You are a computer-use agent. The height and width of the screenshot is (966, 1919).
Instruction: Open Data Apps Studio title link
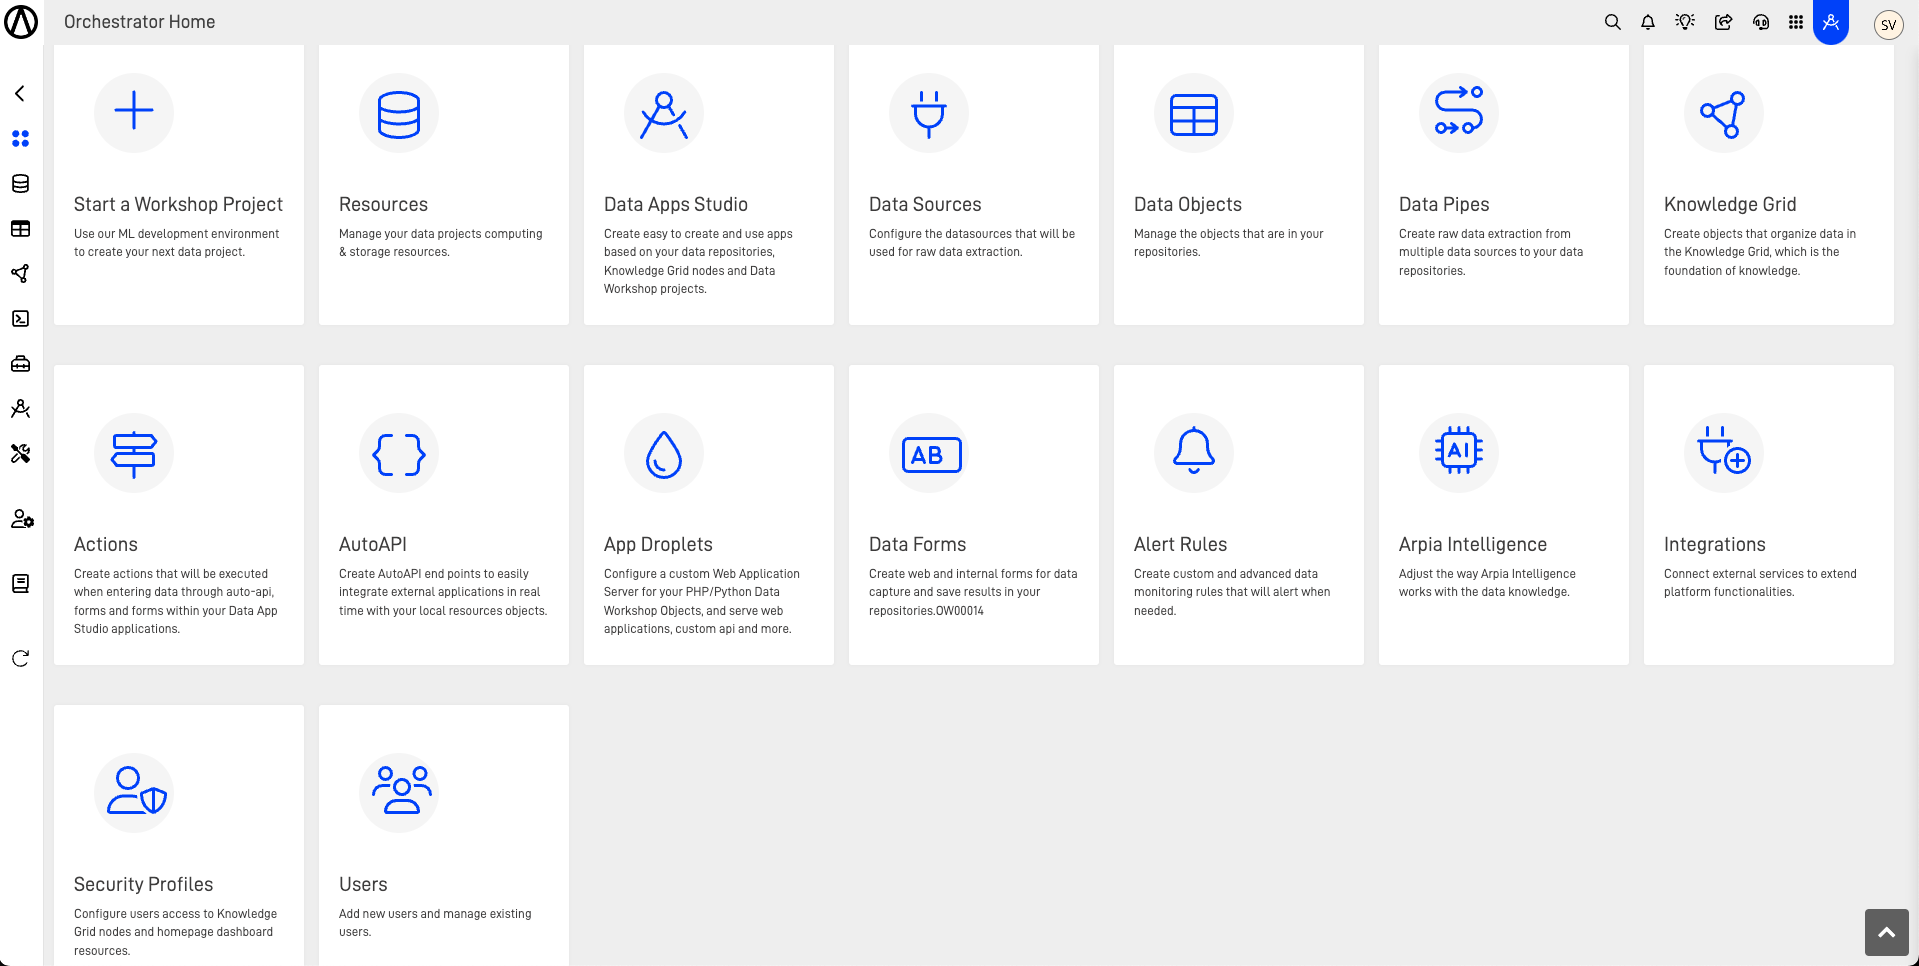tap(676, 204)
